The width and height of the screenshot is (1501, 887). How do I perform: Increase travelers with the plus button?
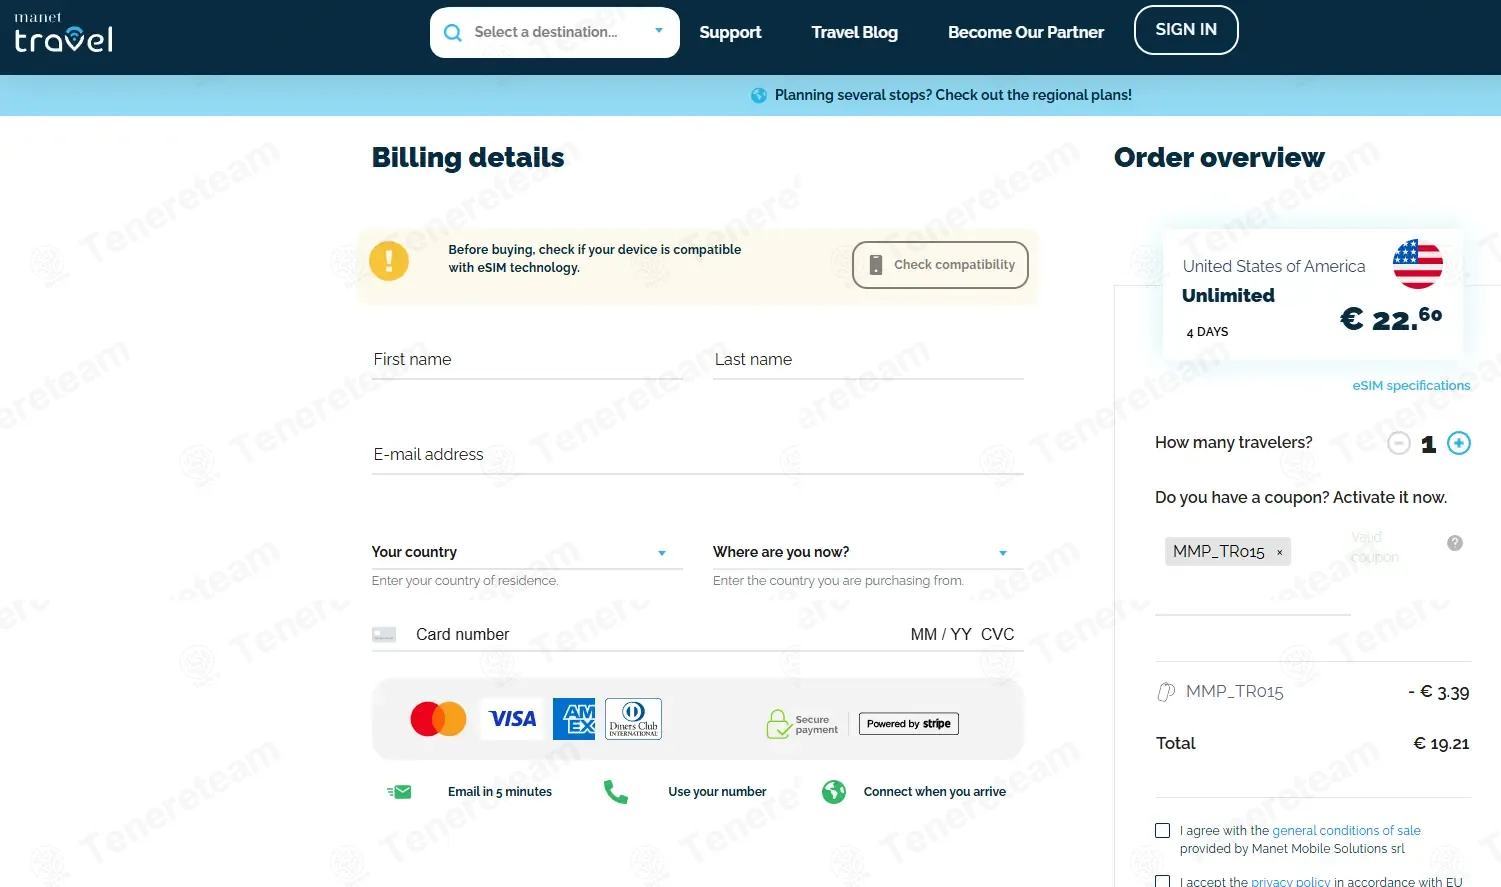coord(1459,443)
